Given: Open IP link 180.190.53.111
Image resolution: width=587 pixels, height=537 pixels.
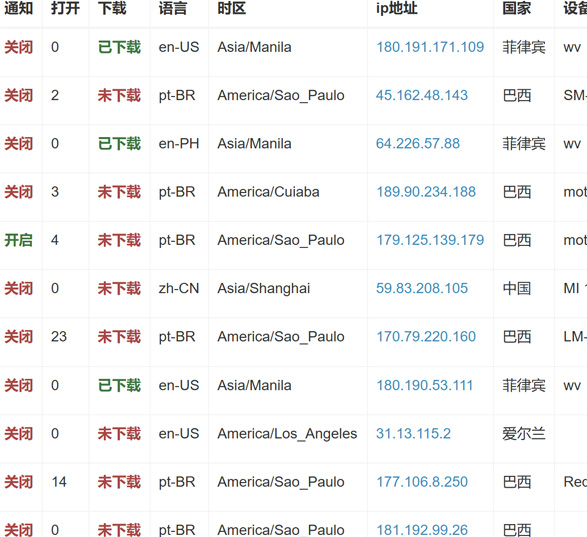Looking at the screenshot, I should point(425,386).
